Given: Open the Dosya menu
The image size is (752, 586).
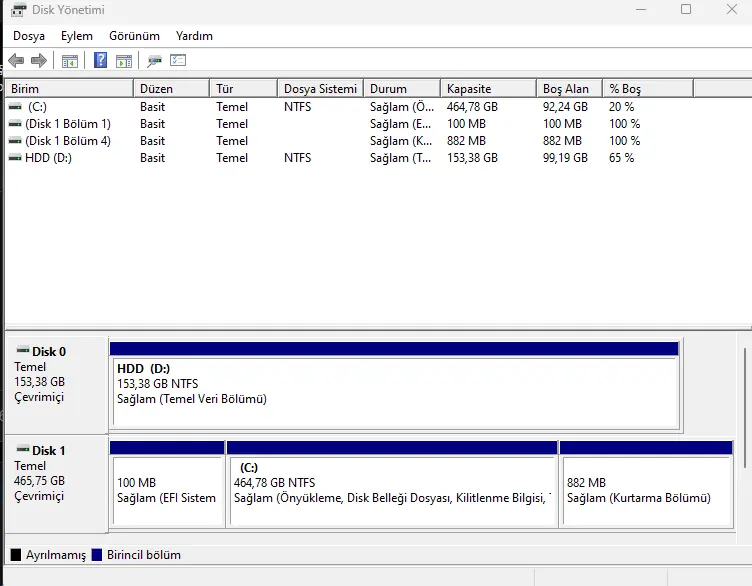Looking at the screenshot, I should pos(29,36).
